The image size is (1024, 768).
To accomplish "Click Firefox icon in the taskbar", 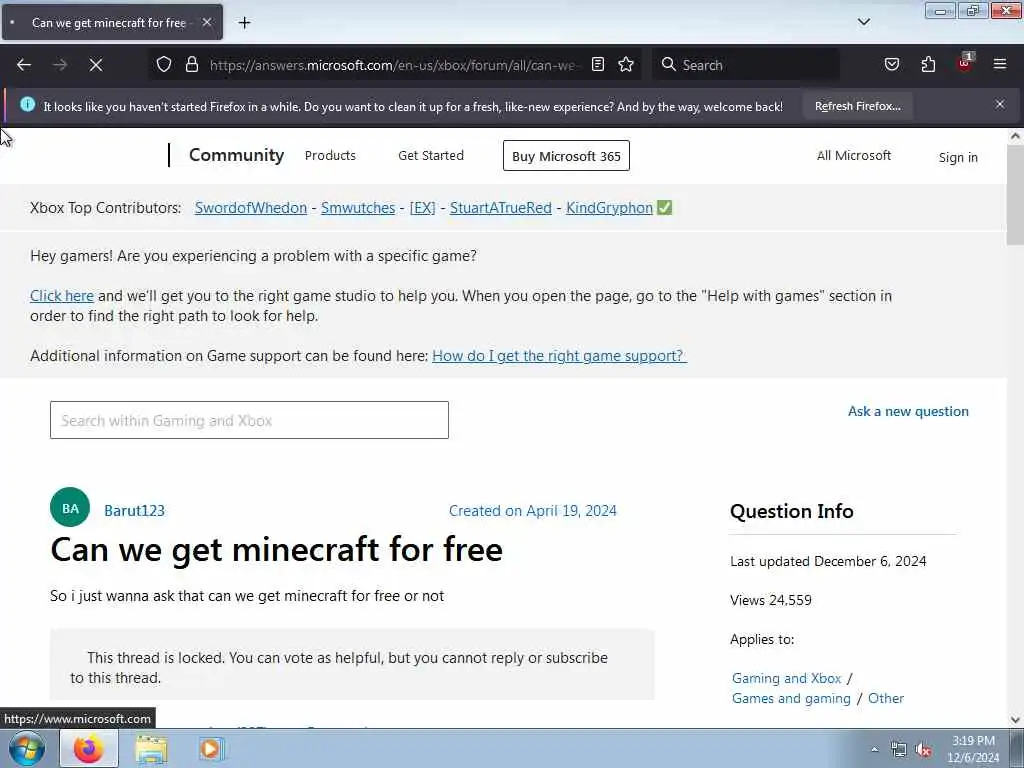I will (x=89, y=749).
